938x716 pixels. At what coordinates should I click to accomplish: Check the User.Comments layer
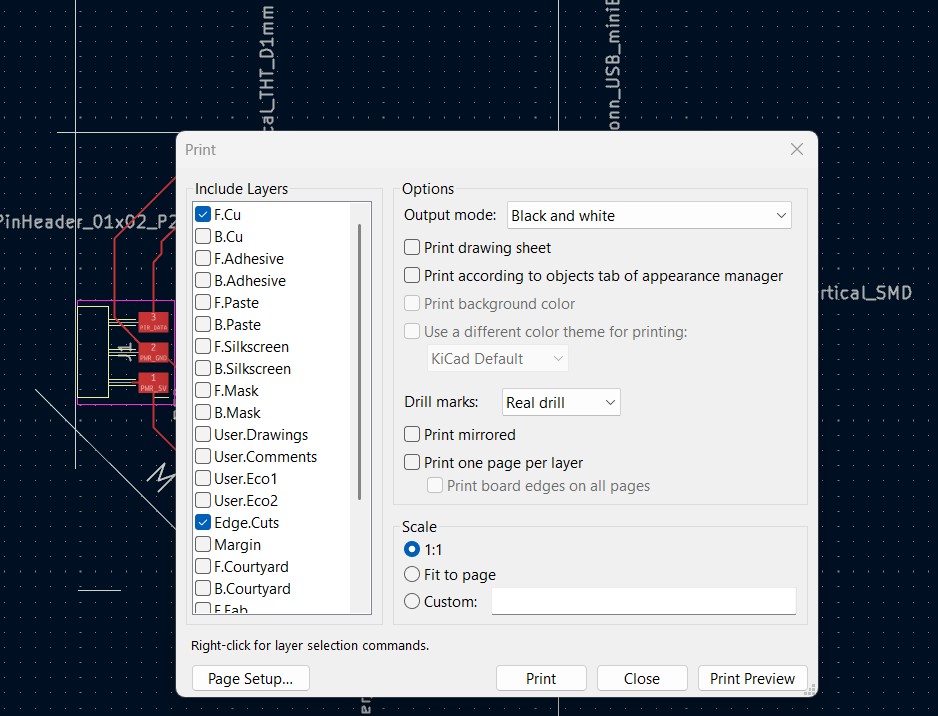click(203, 456)
